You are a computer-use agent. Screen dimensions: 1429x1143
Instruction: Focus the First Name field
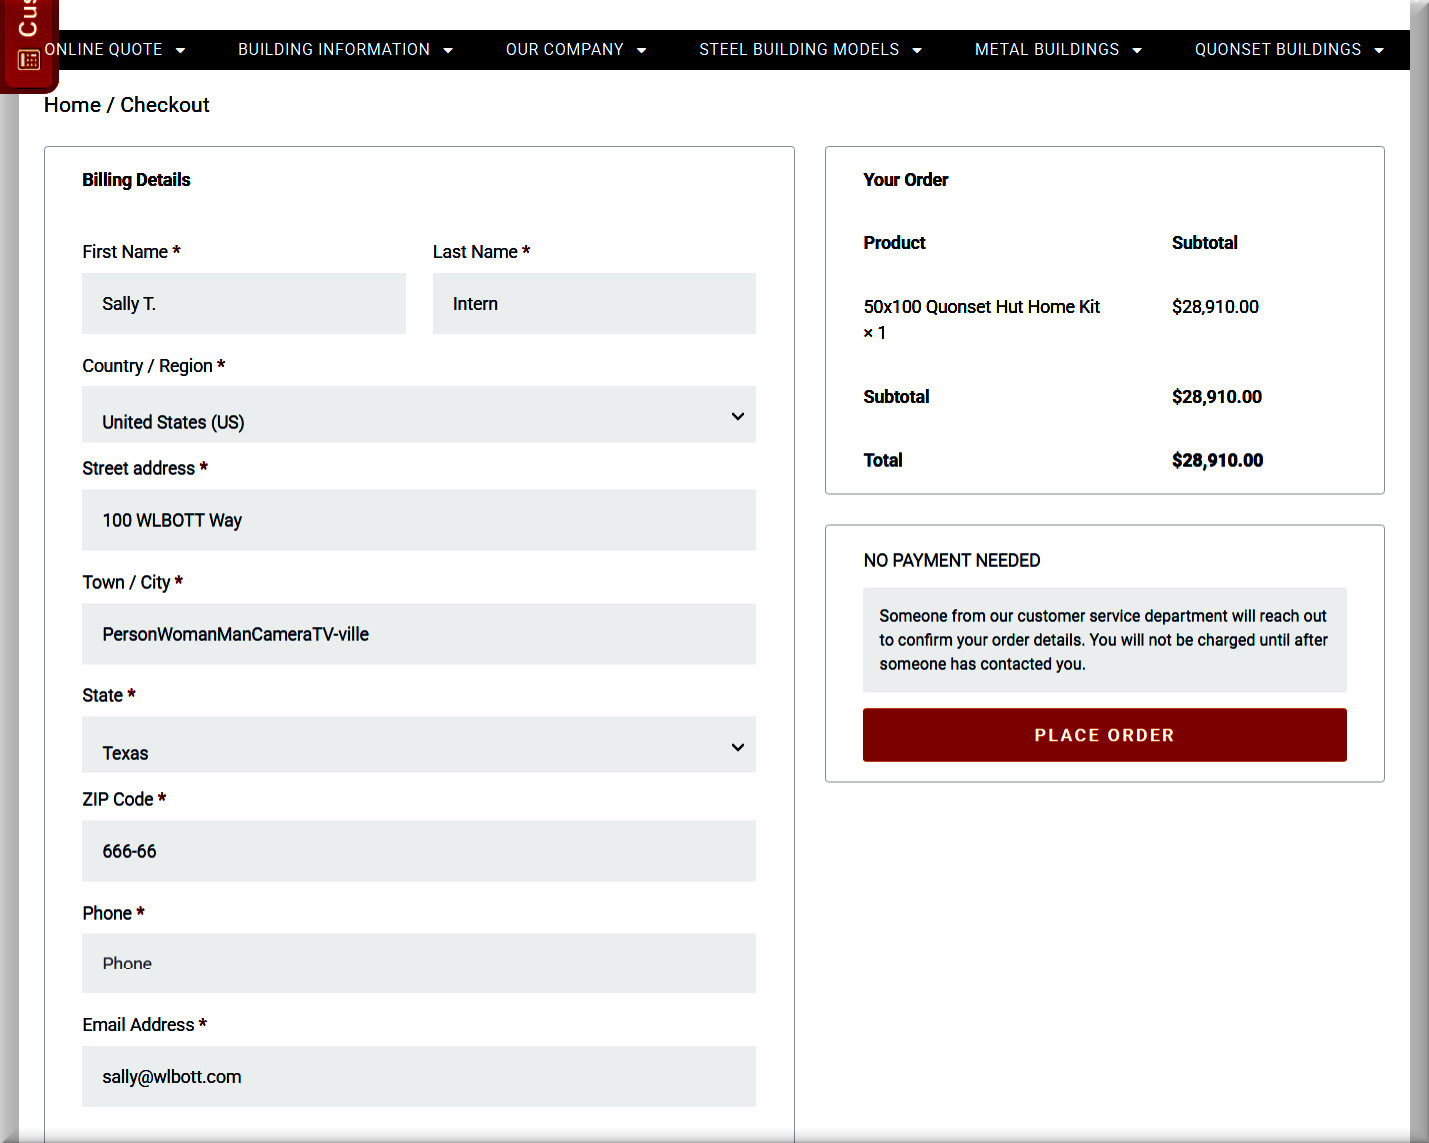point(243,304)
